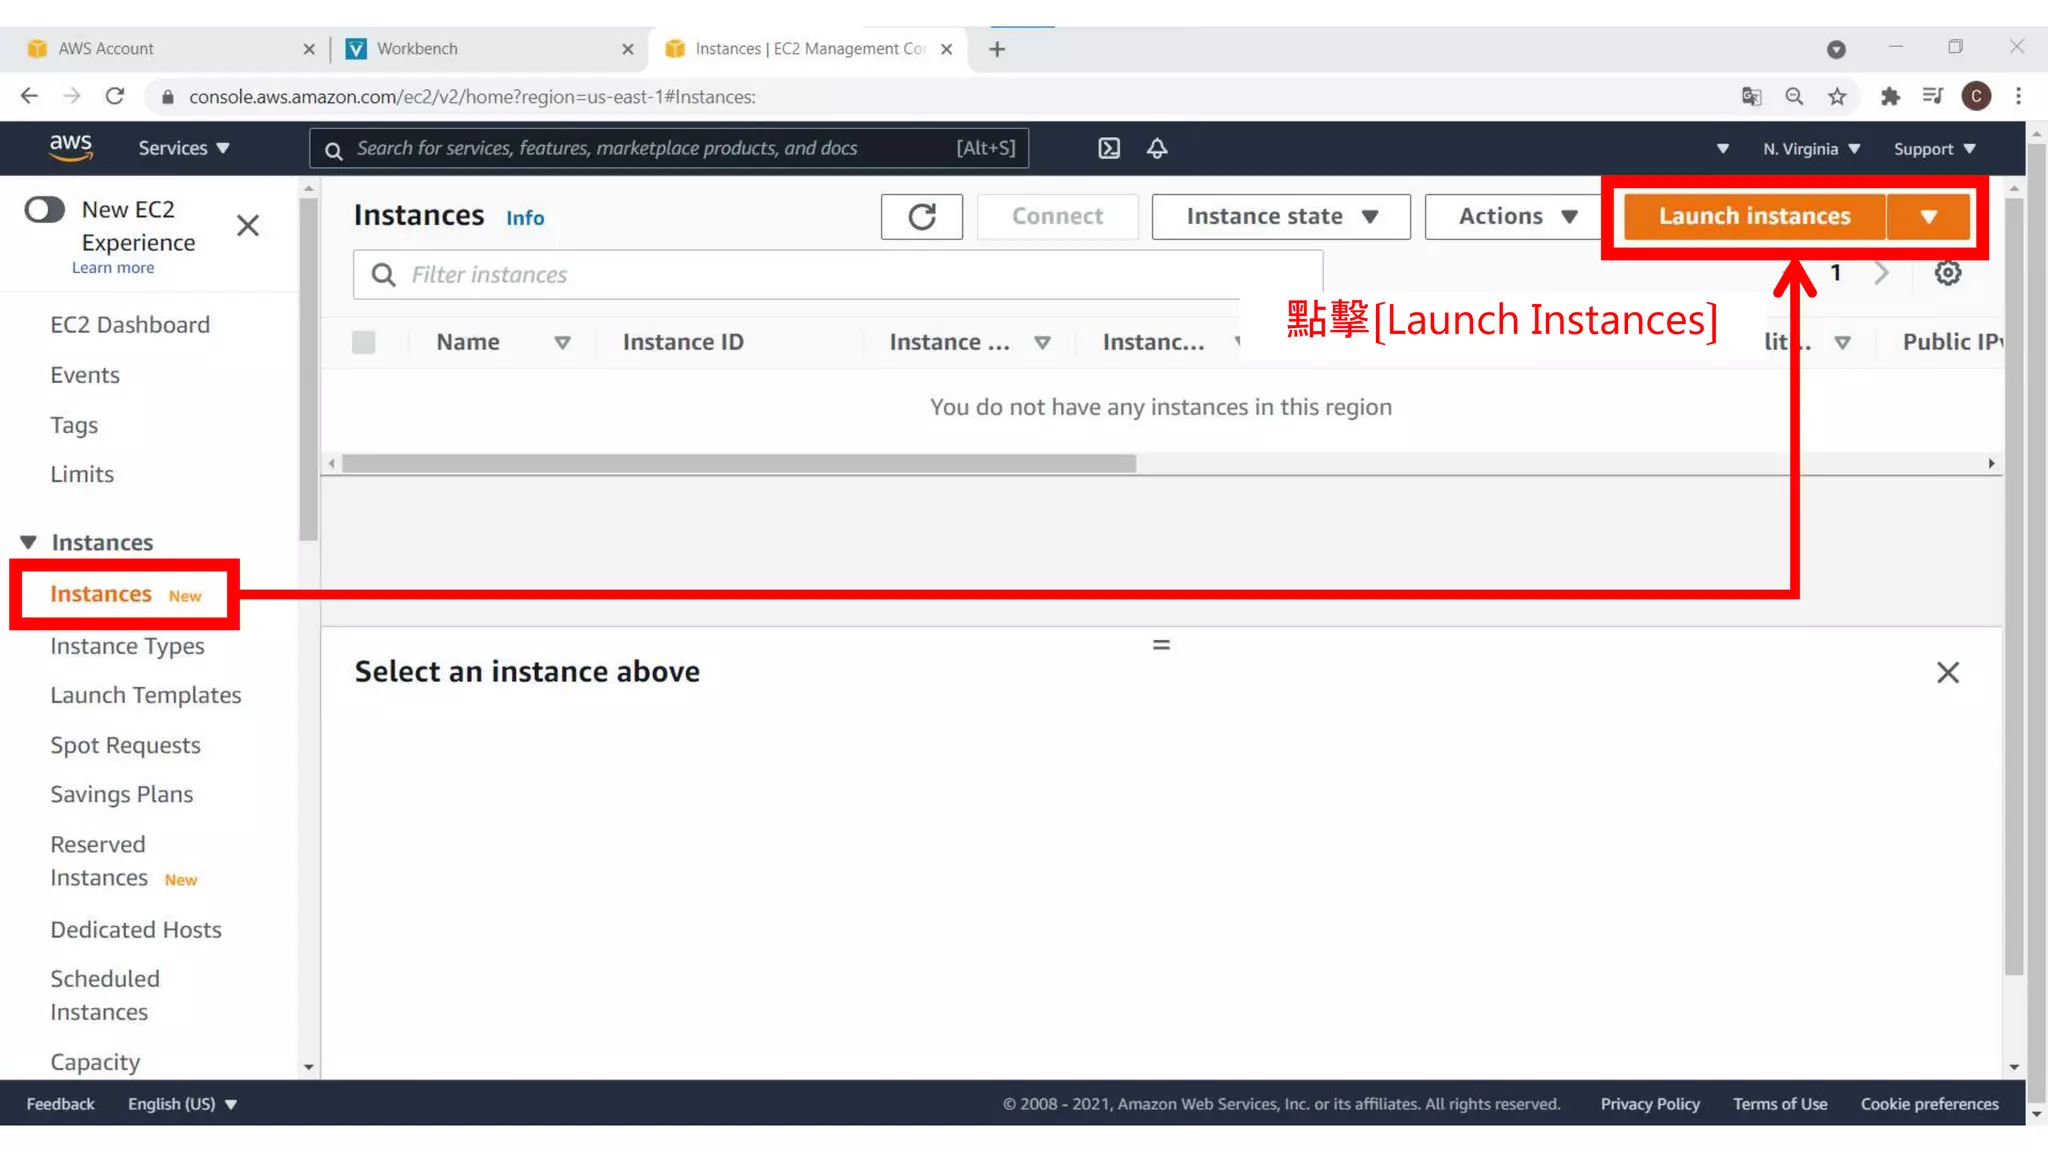This screenshot has width=2048, height=1152.
Task: Sort by the Name column arrow
Action: pos(562,342)
